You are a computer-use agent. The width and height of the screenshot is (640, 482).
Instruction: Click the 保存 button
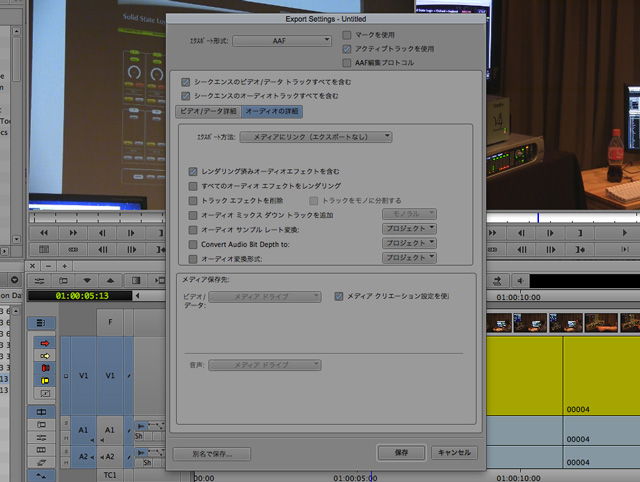tap(402, 453)
